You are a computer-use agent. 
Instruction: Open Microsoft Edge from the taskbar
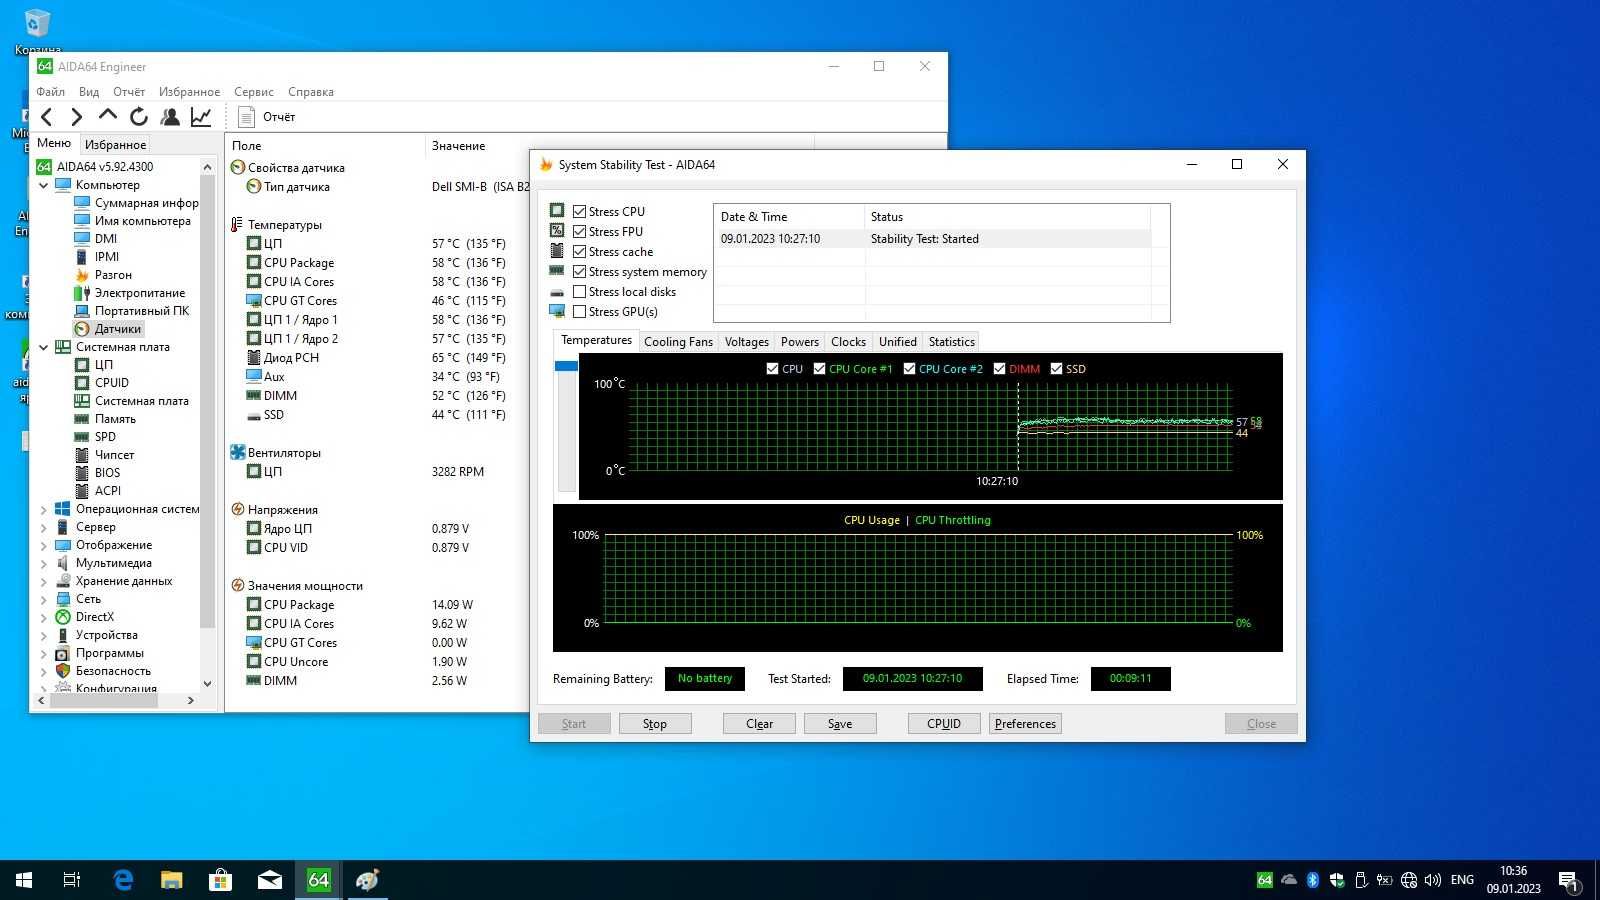pyautogui.click(x=123, y=880)
